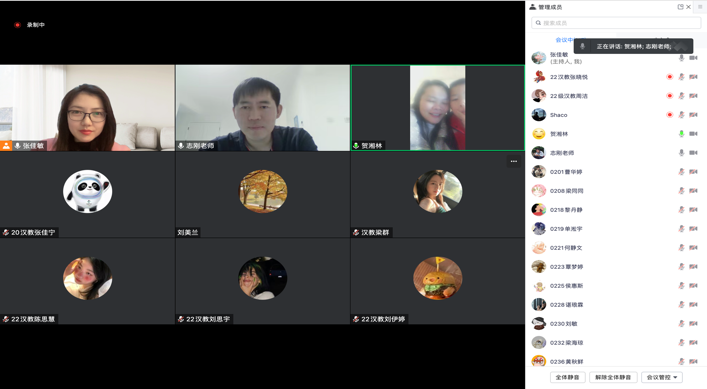Unmute 0230 刘敏's microphone

coord(681,324)
